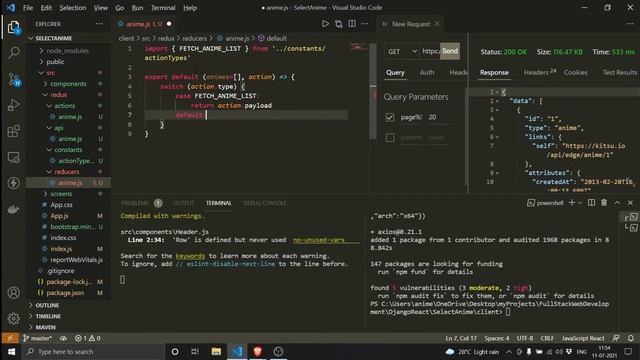Open Spaces: 4 indentation setting
This screenshot has height=360, width=640.
tap(497, 338)
